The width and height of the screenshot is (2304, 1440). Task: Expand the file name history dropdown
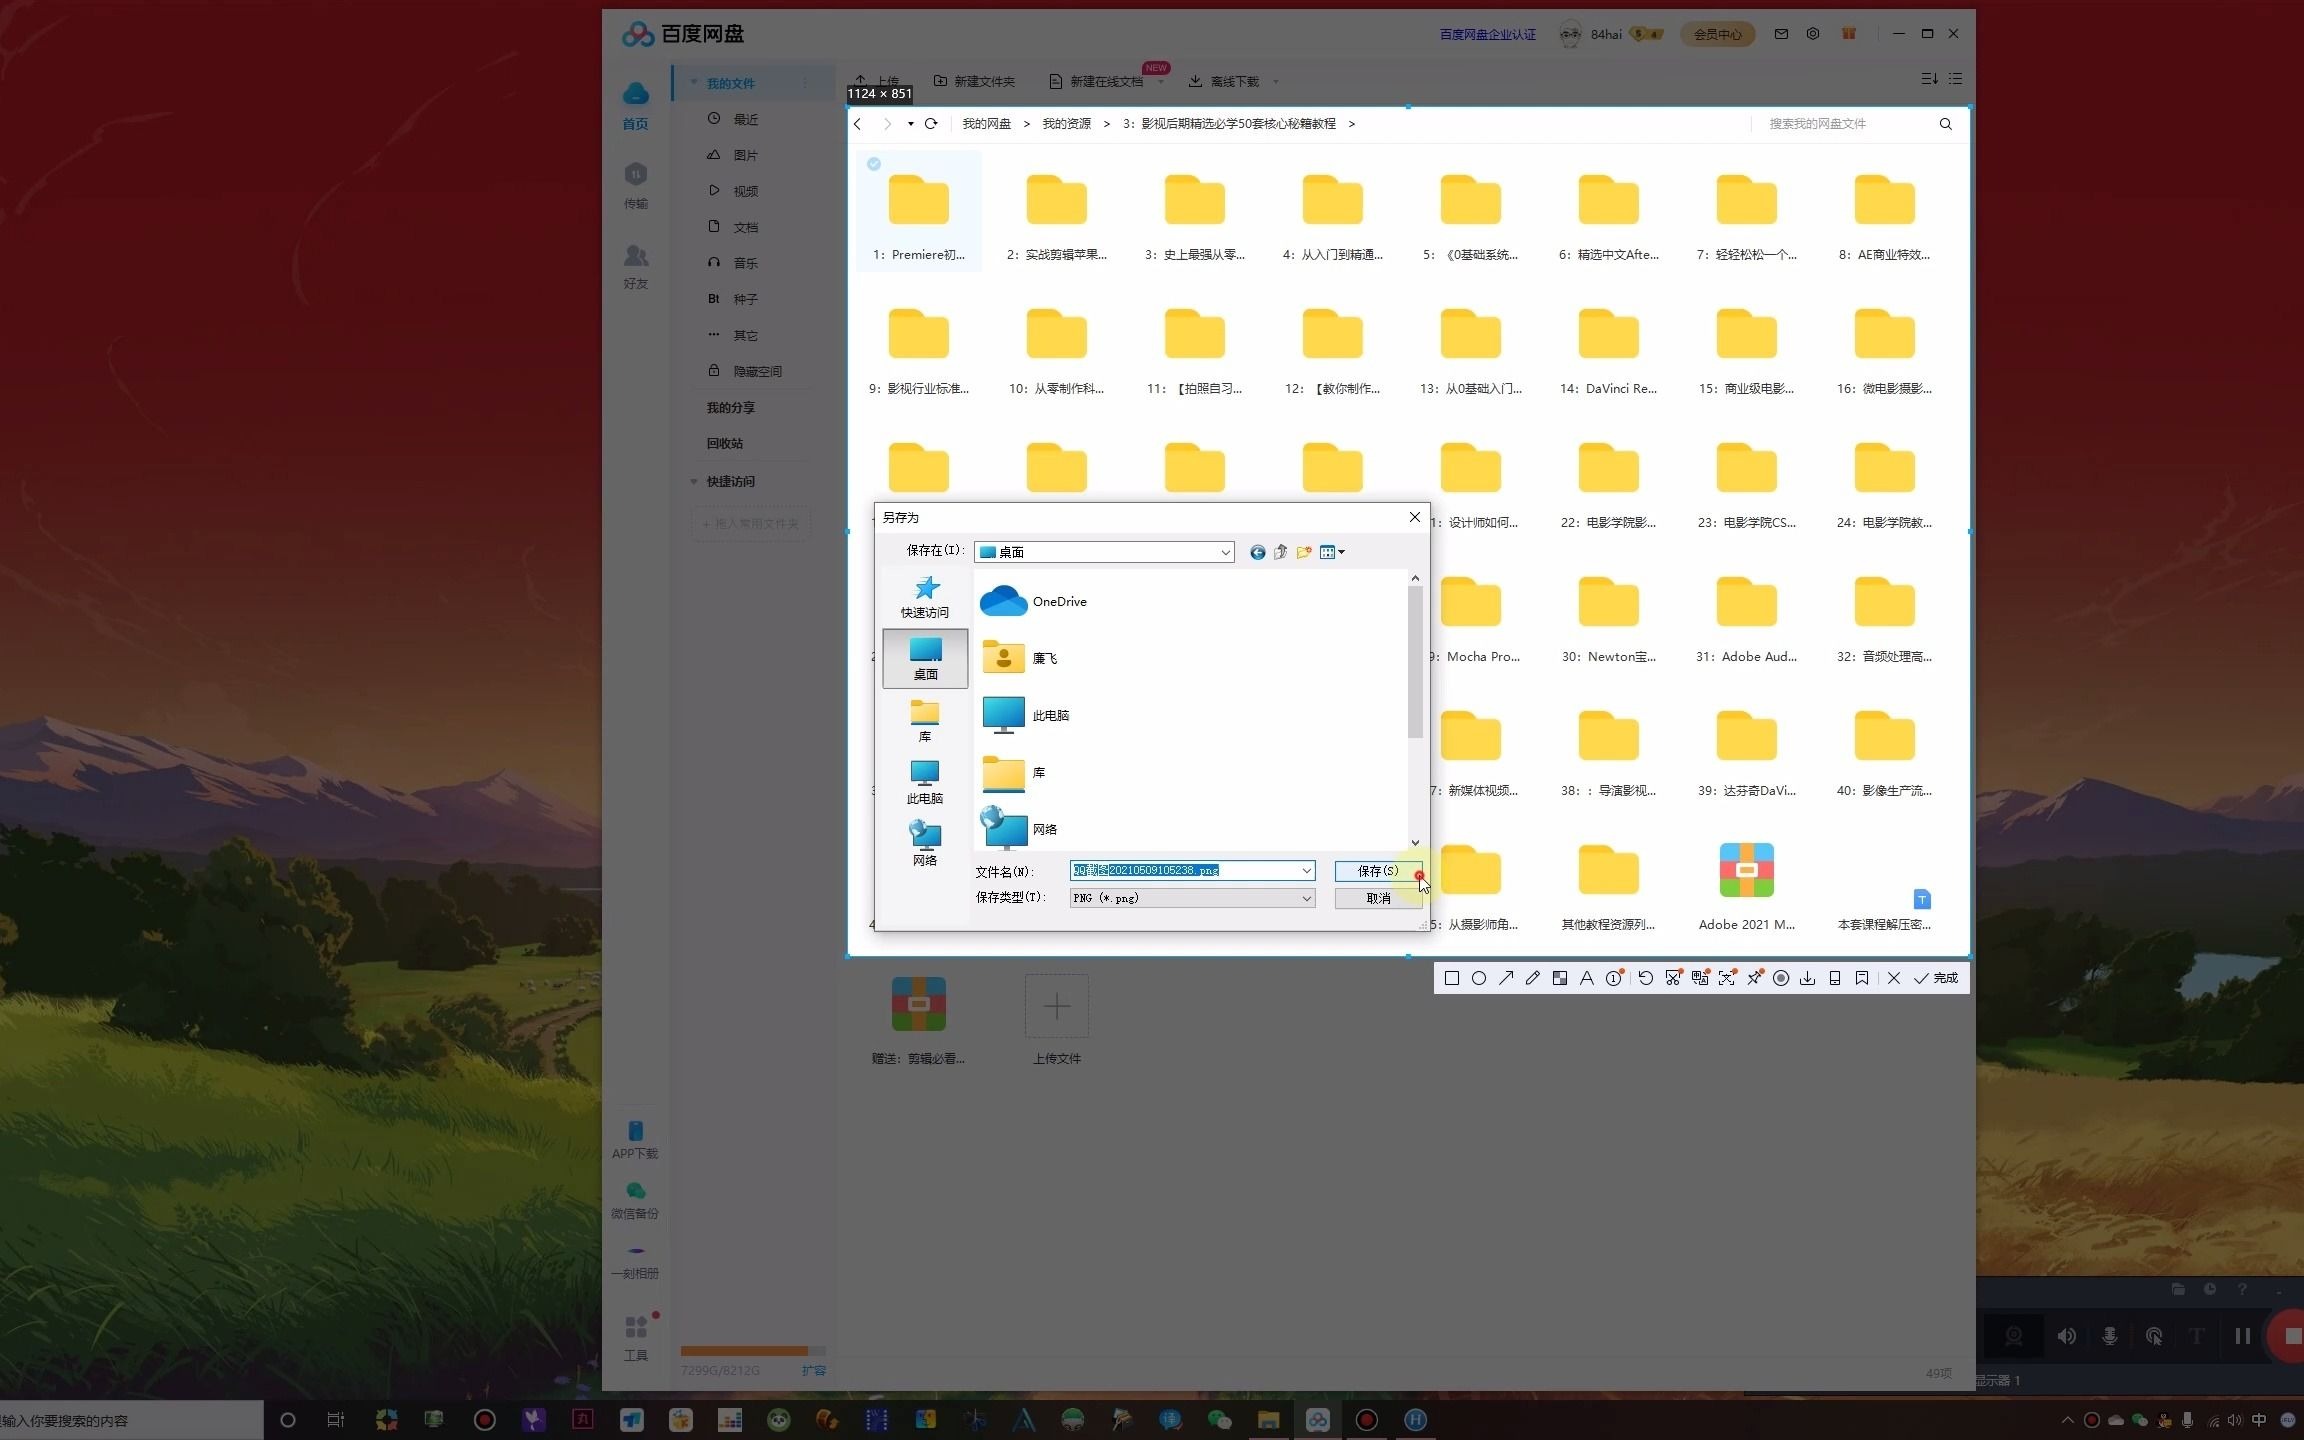(1306, 871)
